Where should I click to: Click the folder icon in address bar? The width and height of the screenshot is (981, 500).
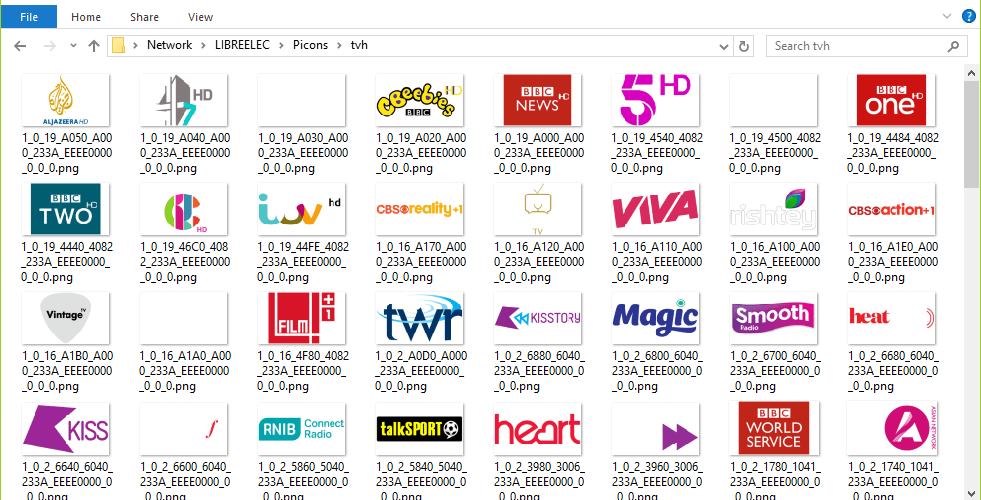point(118,46)
